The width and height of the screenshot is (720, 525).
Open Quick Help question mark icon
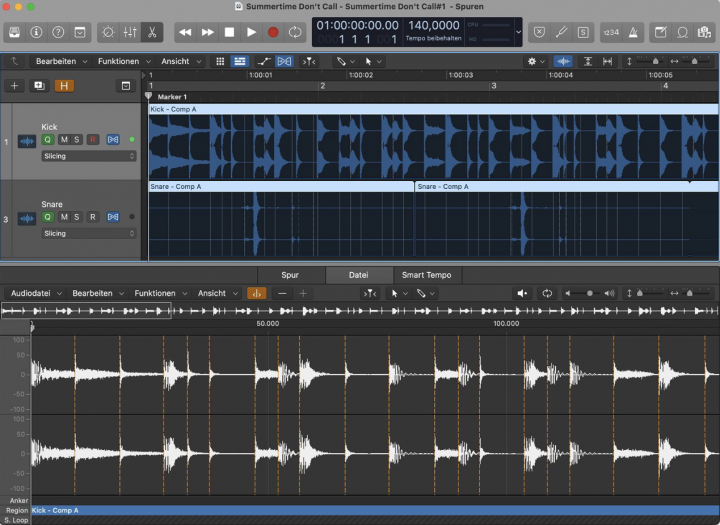[x=58, y=32]
